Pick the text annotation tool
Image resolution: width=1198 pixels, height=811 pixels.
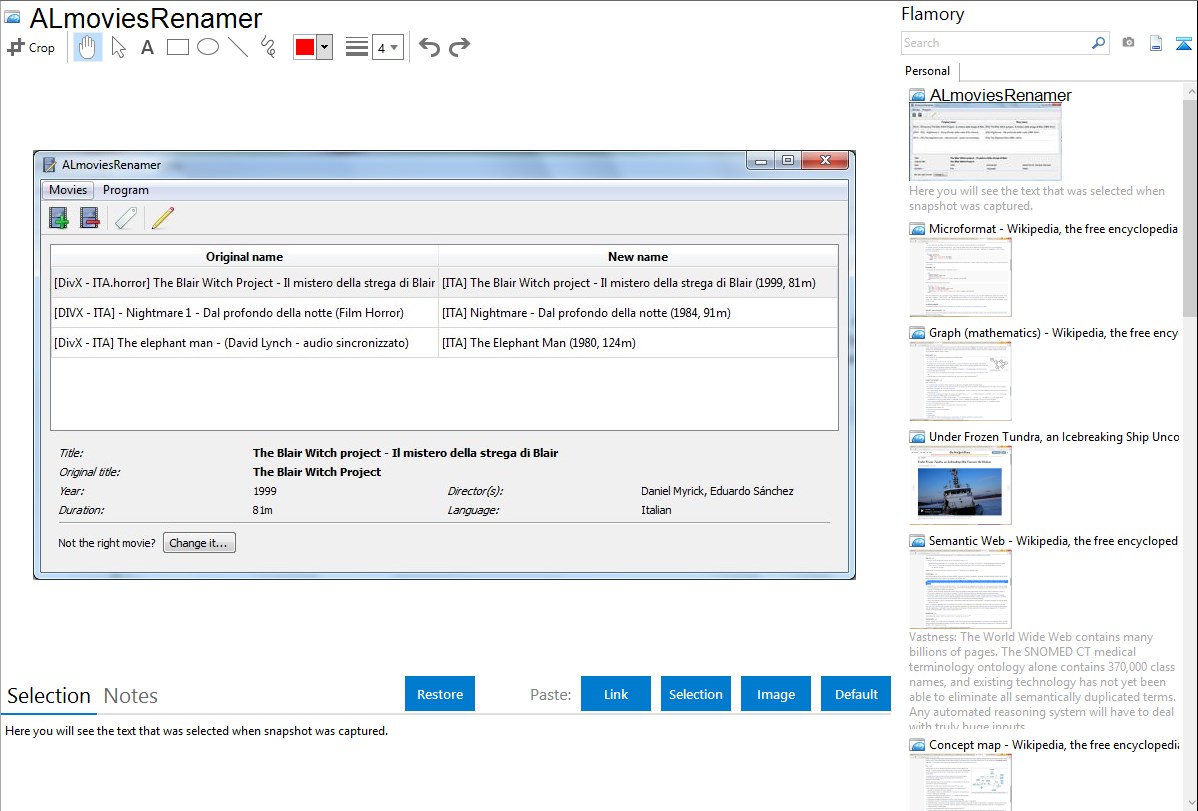coord(147,47)
